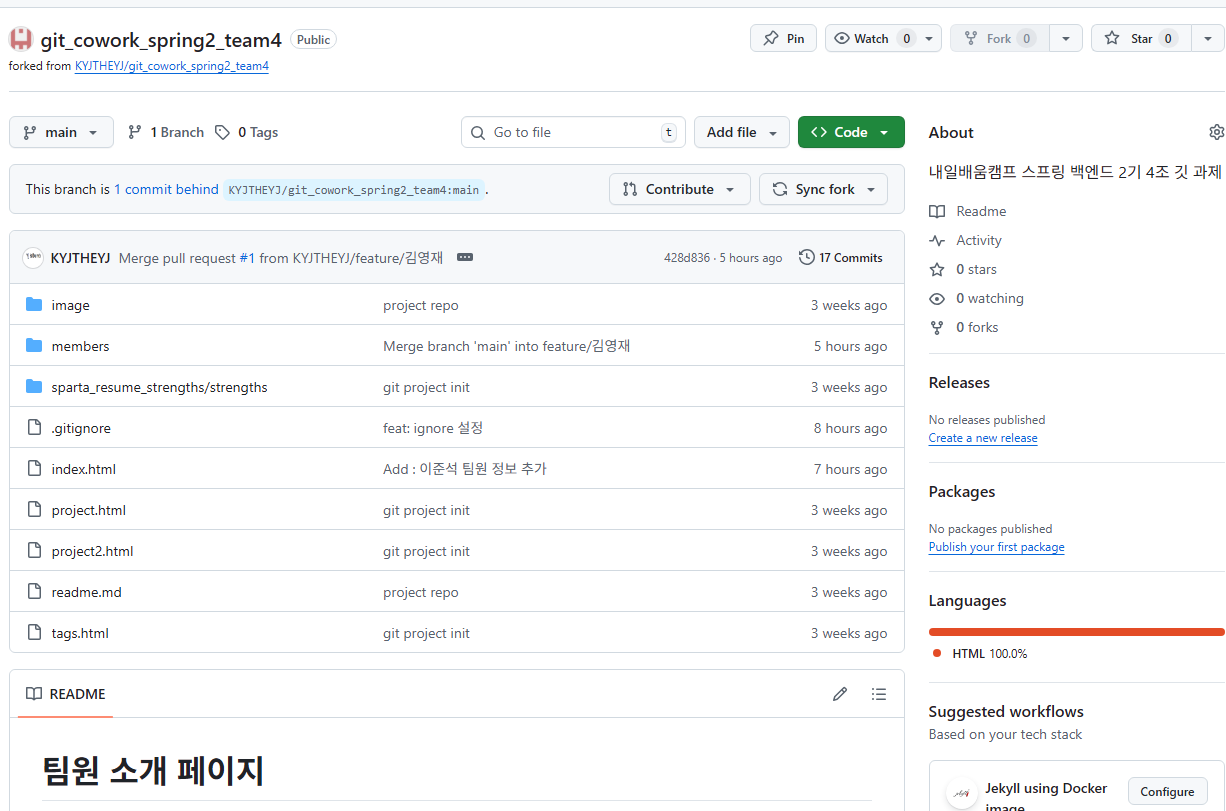Click the repository avatar icon beside git_cowork_spring2_team4
This screenshot has height=811, width=1226.
click(20, 40)
